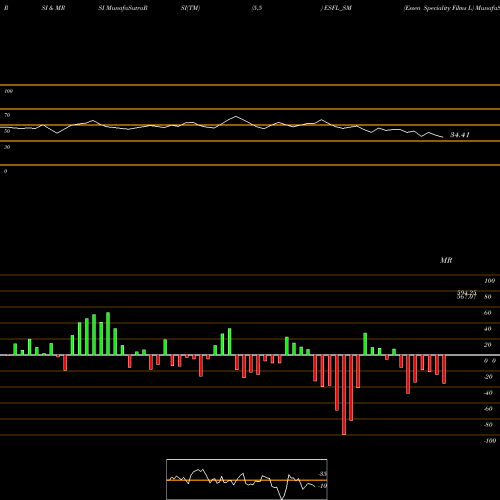This screenshot has width=500, height=500.
Task: Click the MR axis label 40
Action: click(x=488, y=329)
